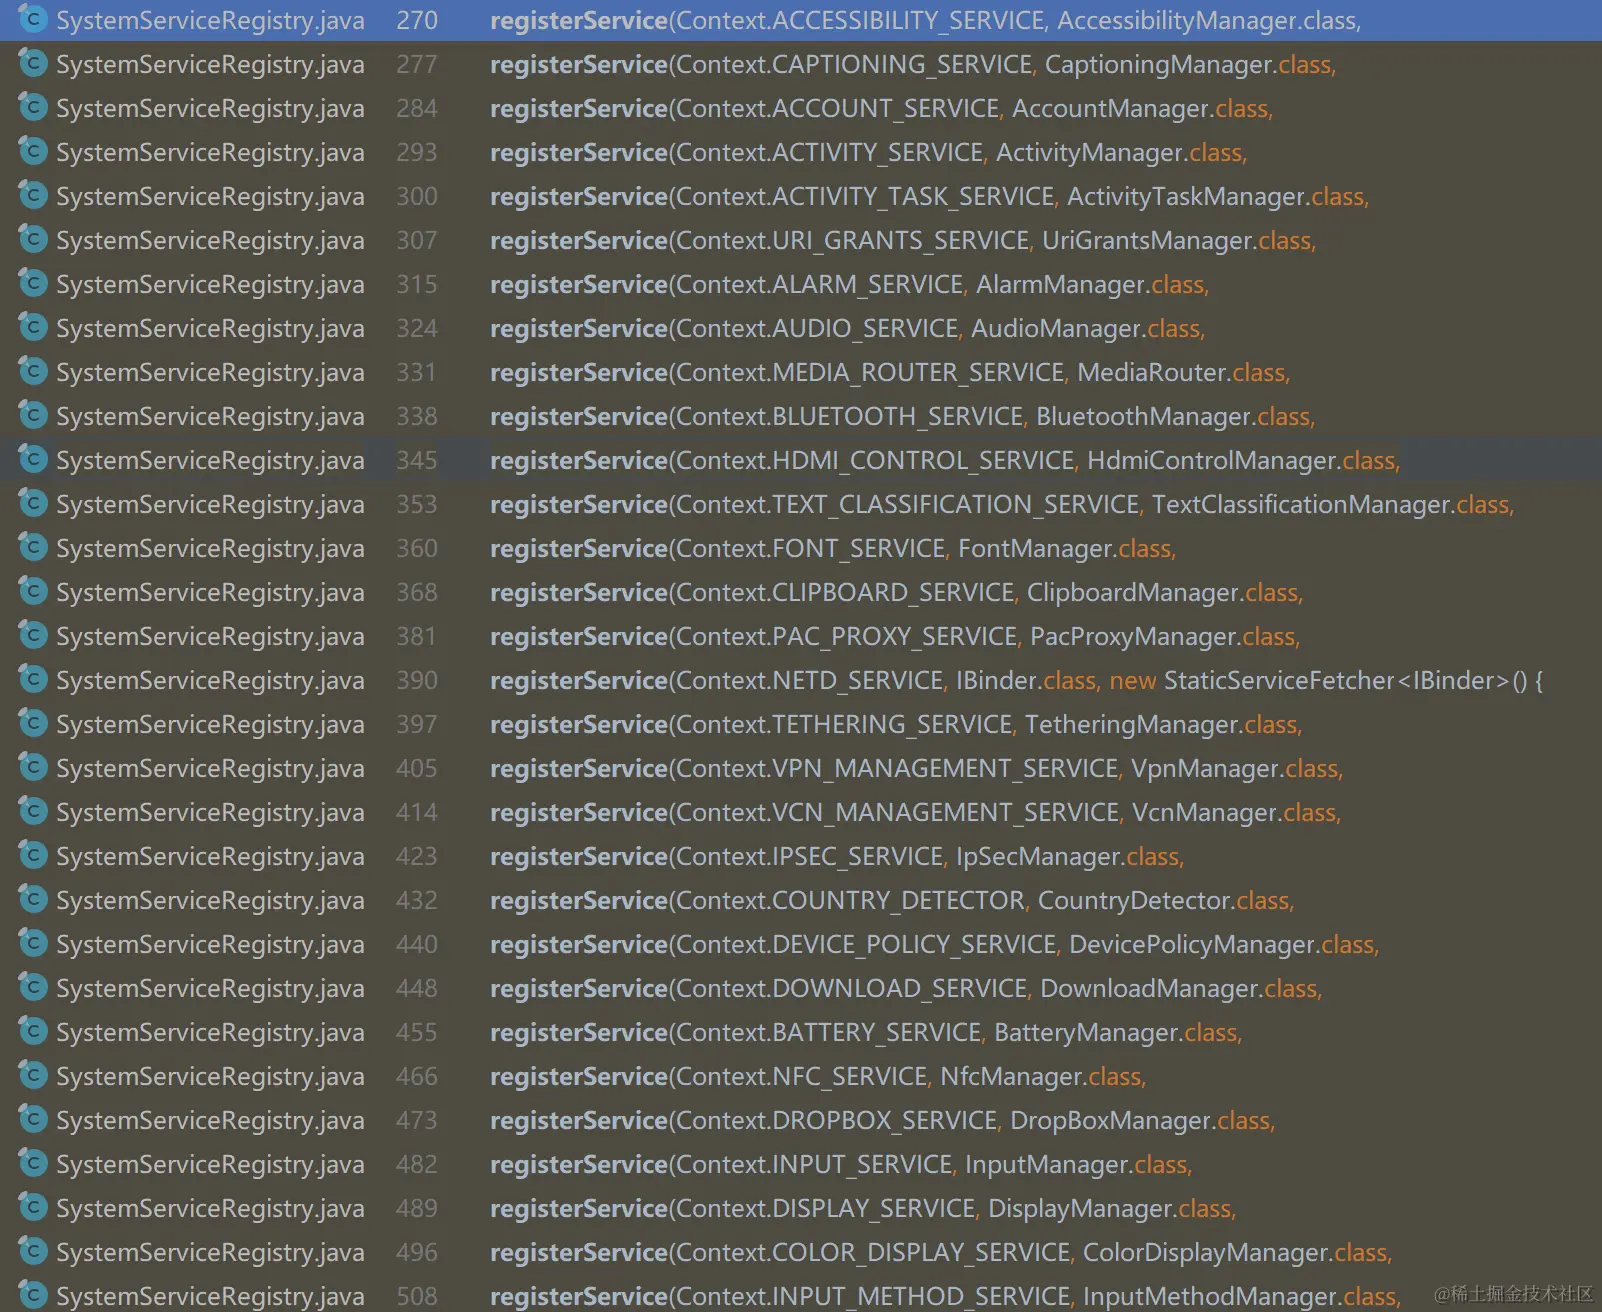Select the FONT_SERVICE FontManager usage
The width and height of the screenshot is (1602, 1312).
click(833, 549)
